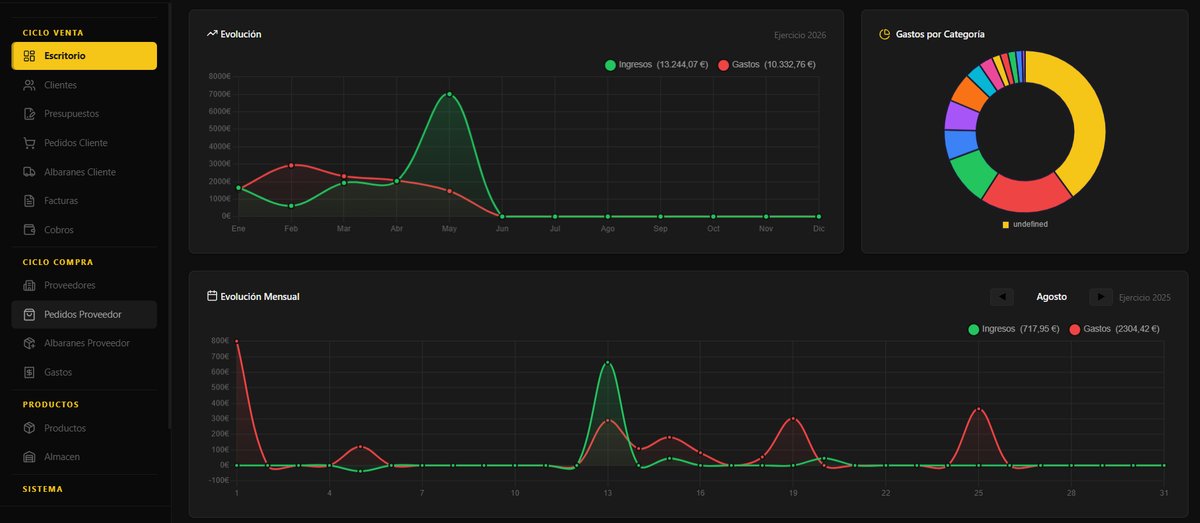
Task: Toggle Ingresos series in Evolución Mensual chart
Action: [x=1013, y=328]
